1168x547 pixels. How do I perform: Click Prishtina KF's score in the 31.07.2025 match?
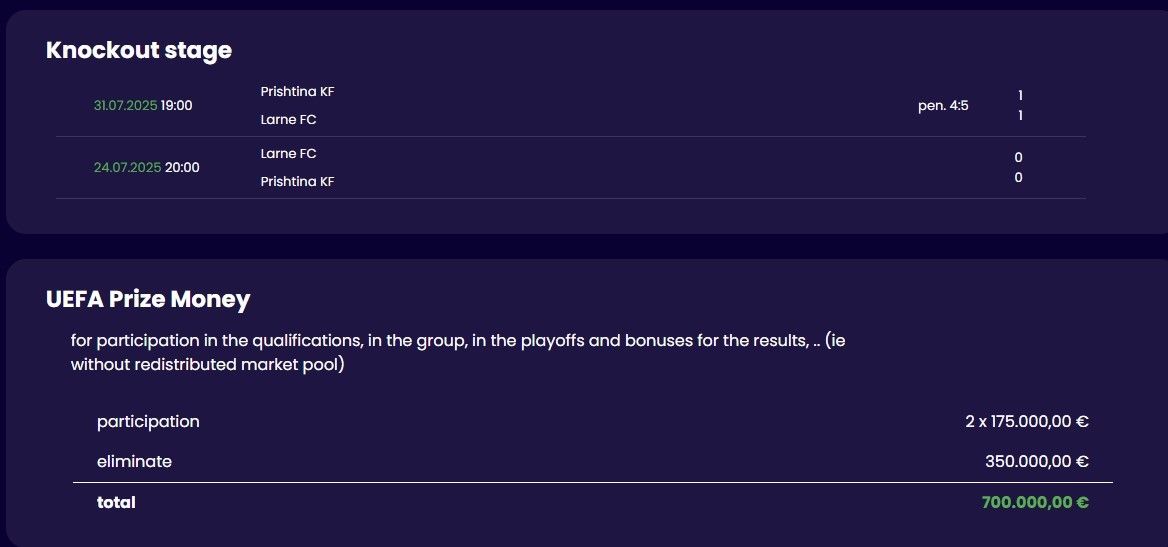point(1020,95)
